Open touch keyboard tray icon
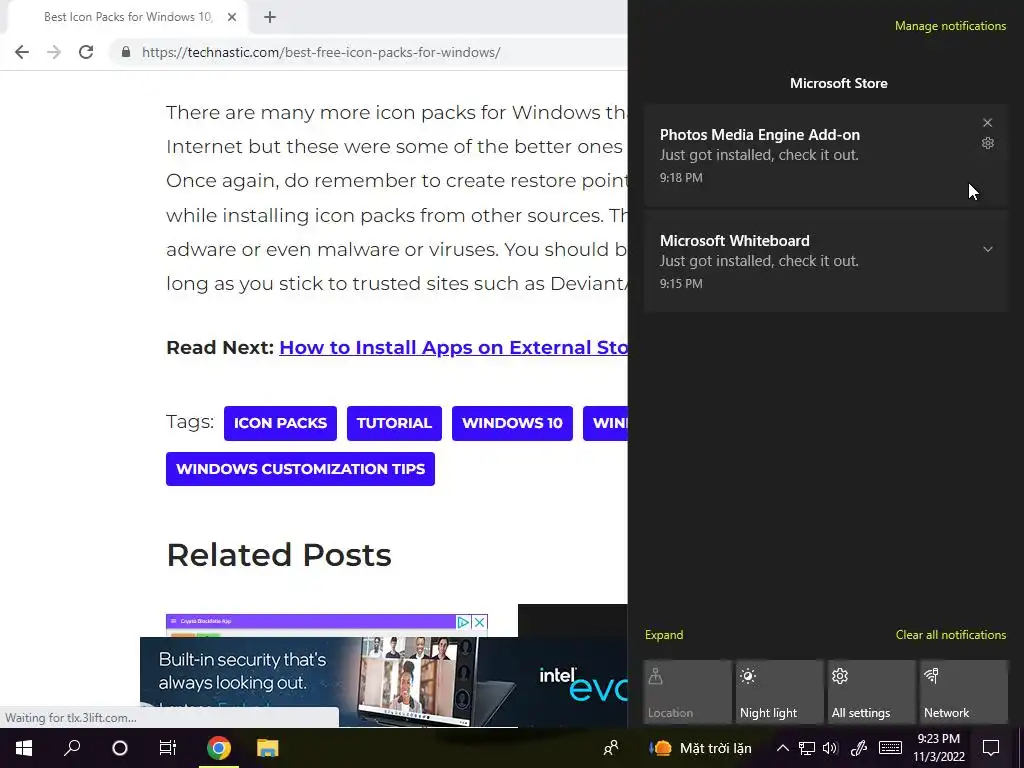The height and width of the screenshot is (768, 1024). click(890, 748)
